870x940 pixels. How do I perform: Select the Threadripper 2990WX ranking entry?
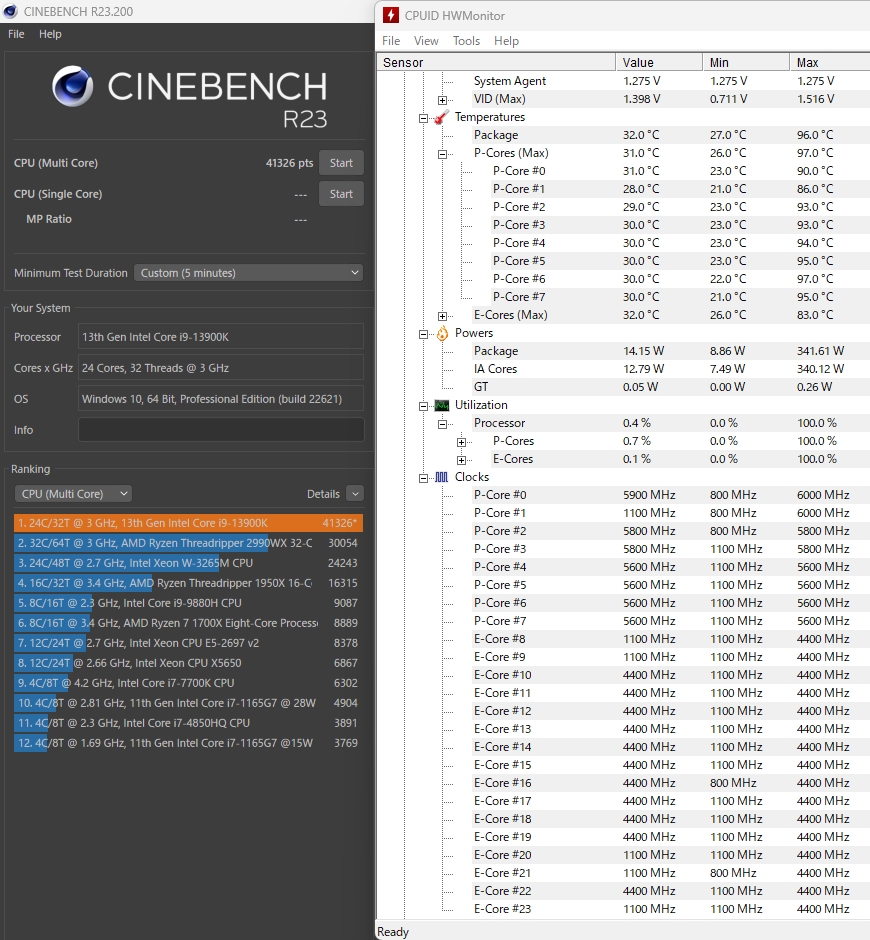click(188, 543)
